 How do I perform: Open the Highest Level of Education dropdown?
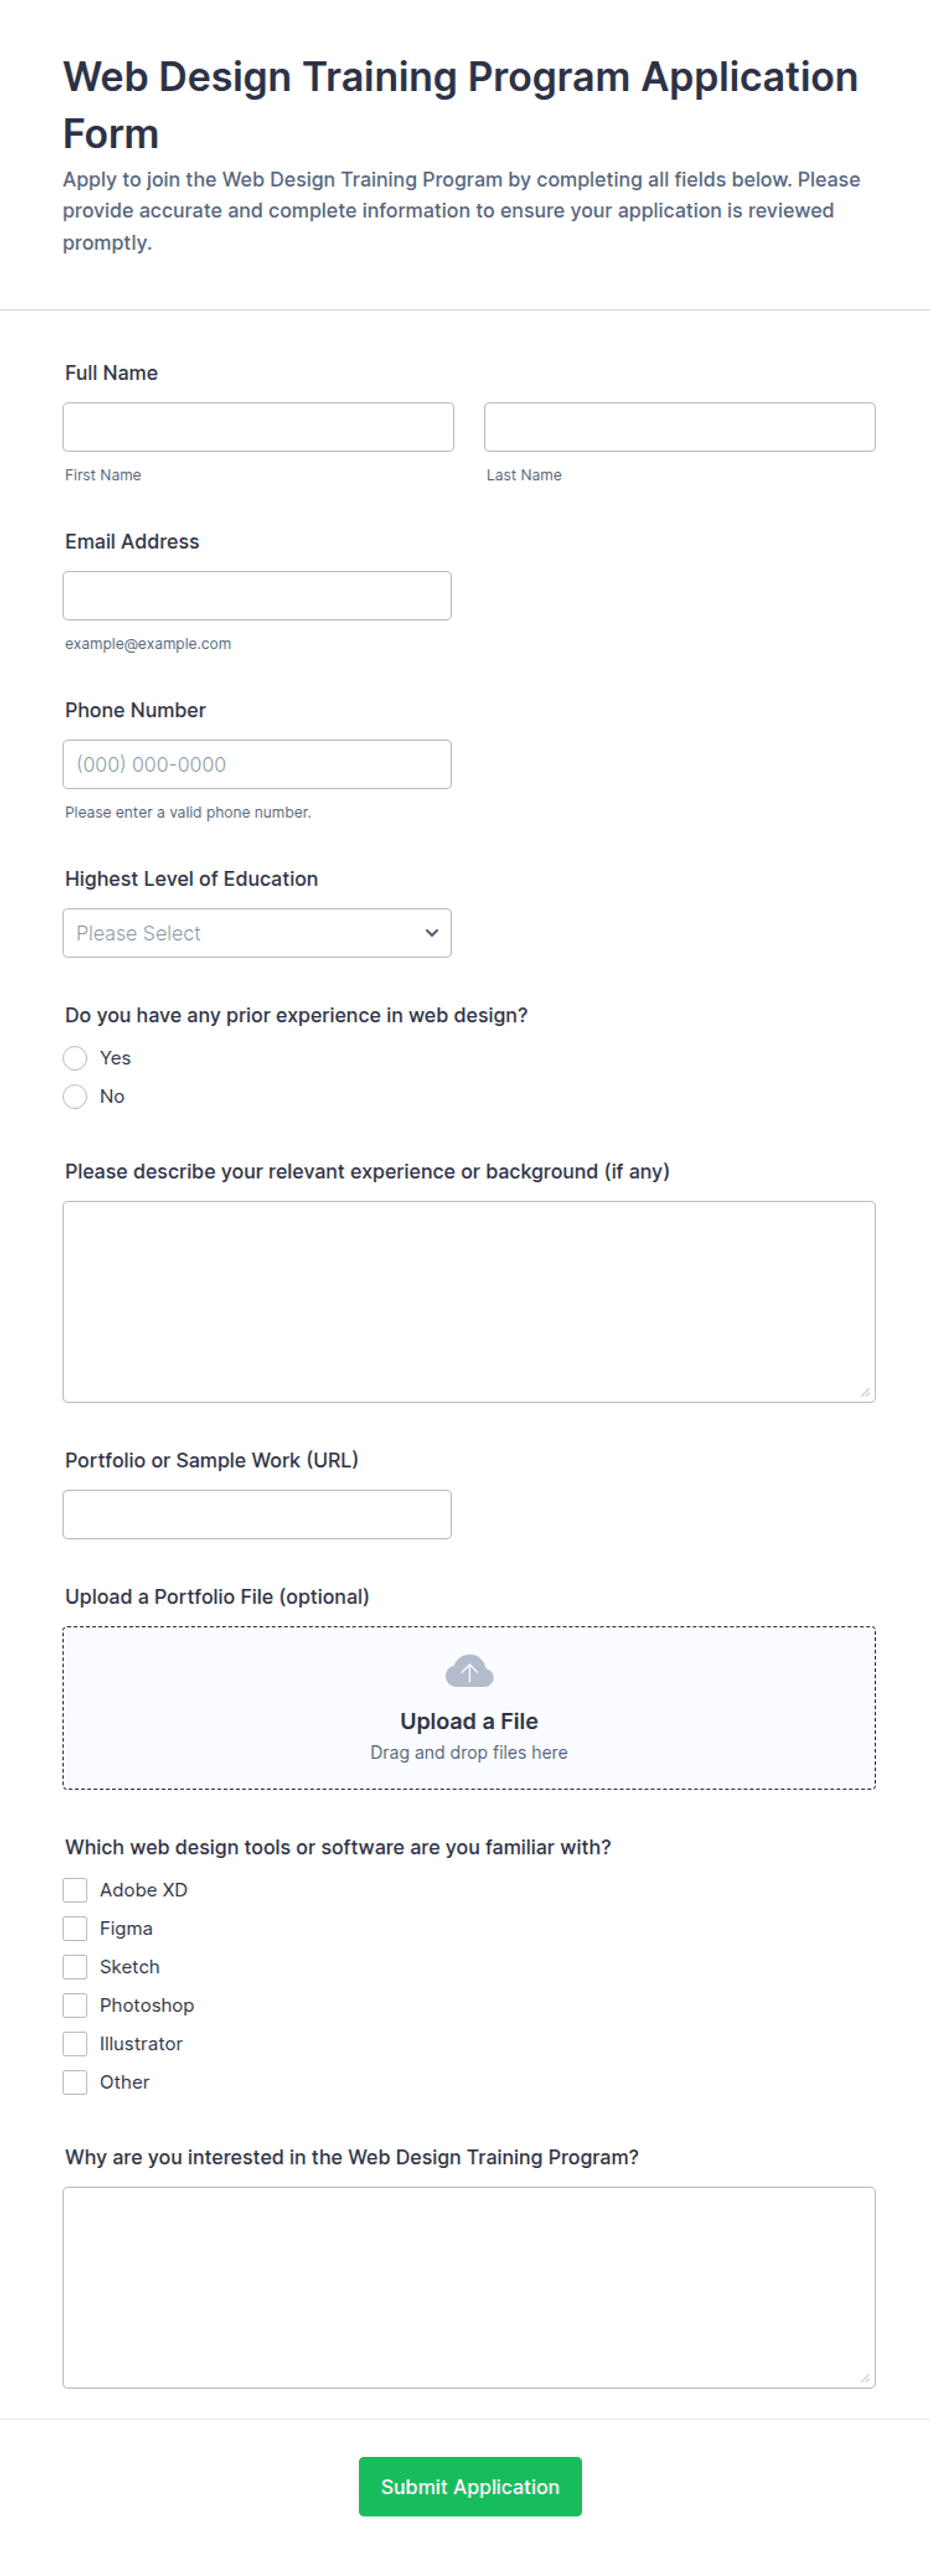point(257,933)
